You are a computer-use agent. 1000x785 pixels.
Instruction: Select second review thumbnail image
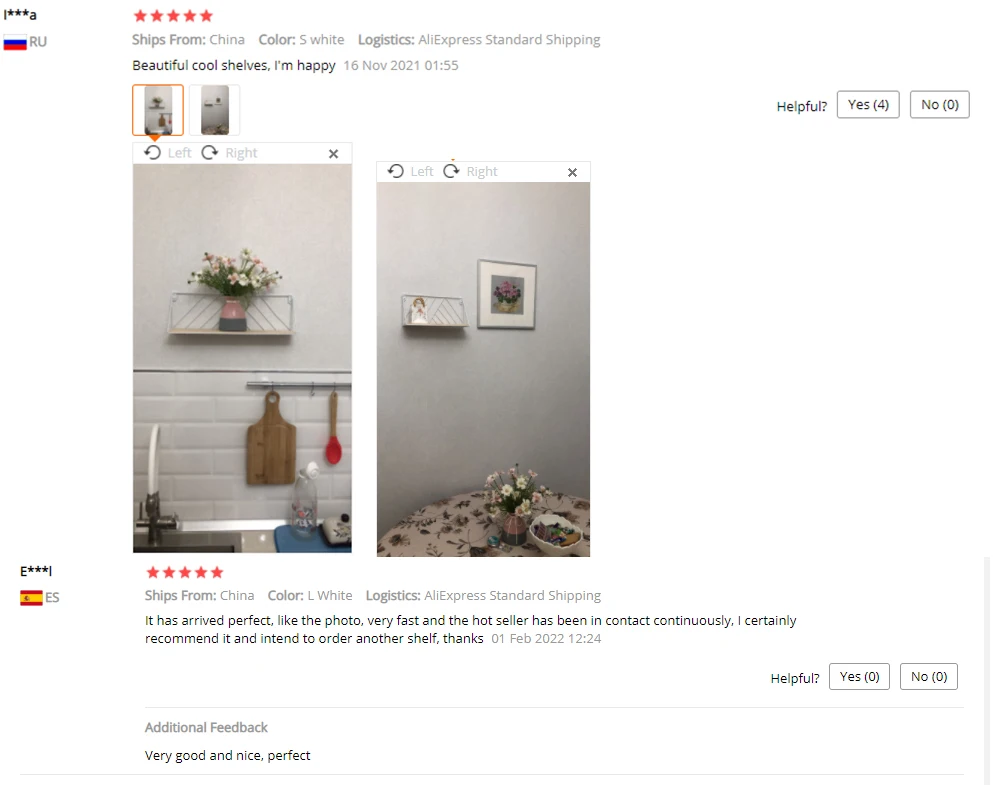pos(215,110)
